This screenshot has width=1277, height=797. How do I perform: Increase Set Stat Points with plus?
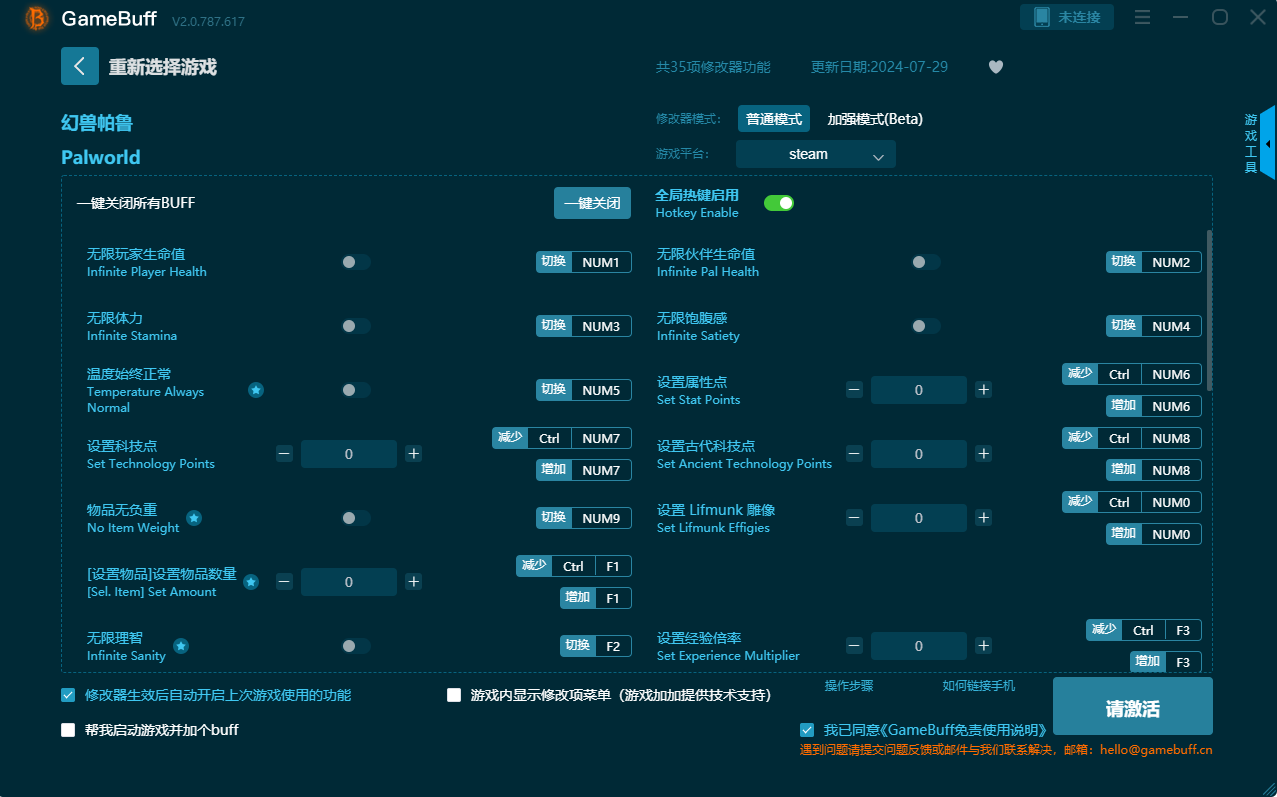(984, 390)
